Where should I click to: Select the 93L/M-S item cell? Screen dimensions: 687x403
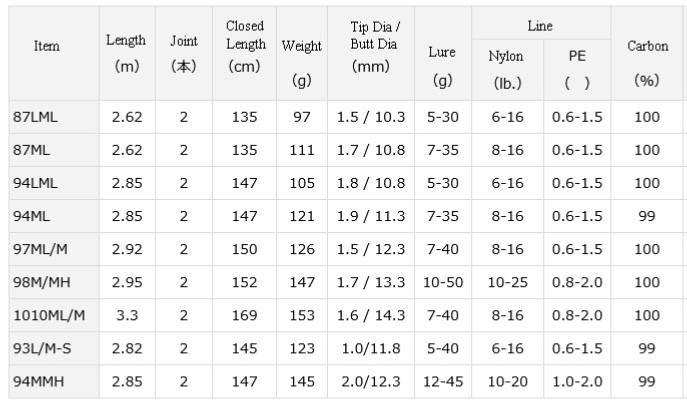point(54,349)
